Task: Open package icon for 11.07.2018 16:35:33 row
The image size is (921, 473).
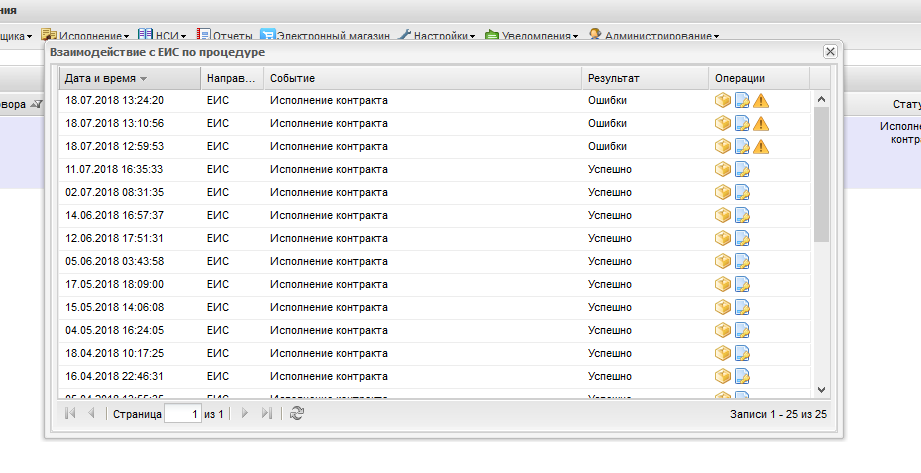Action: pos(722,169)
